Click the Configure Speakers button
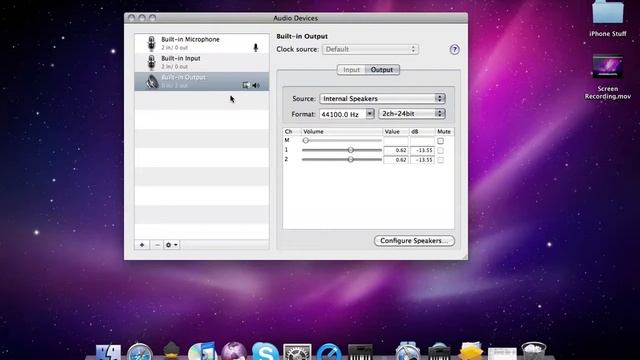 [414, 241]
